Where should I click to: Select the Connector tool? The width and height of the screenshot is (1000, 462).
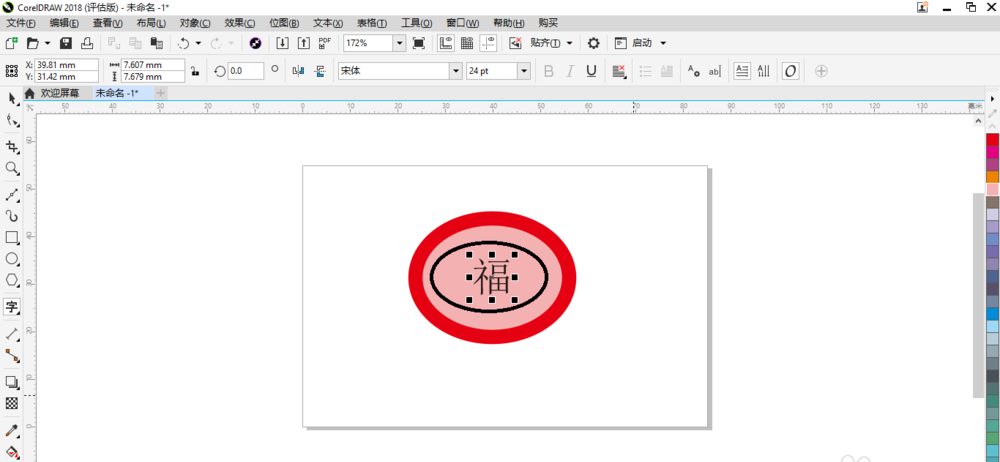click(x=12, y=355)
